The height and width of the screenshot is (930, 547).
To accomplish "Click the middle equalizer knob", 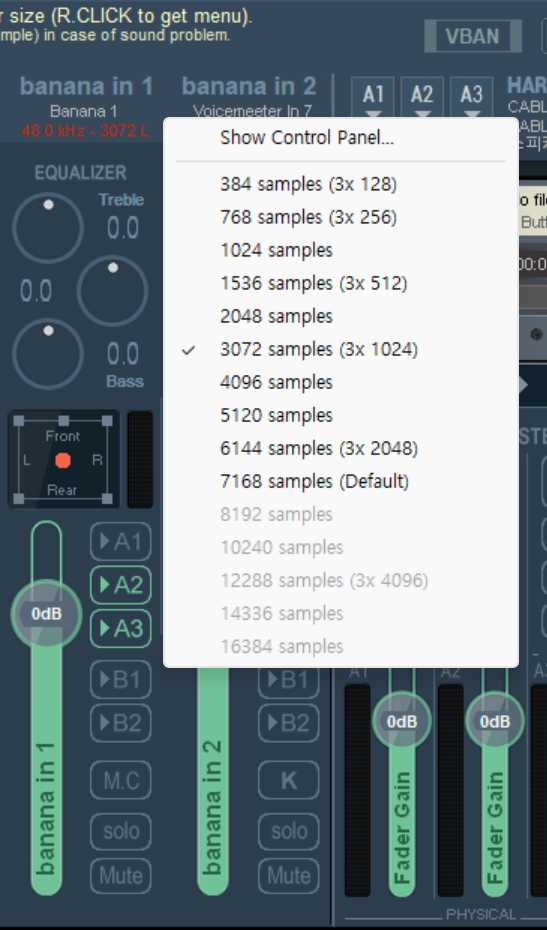I will 112,291.
